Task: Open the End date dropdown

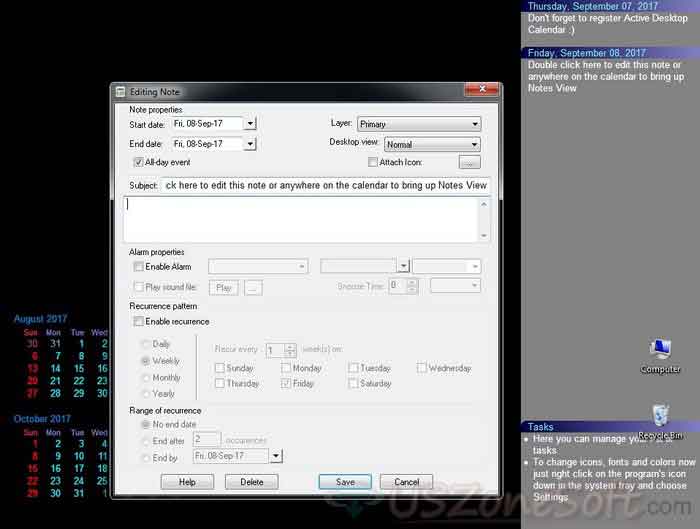Action: tap(250, 144)
